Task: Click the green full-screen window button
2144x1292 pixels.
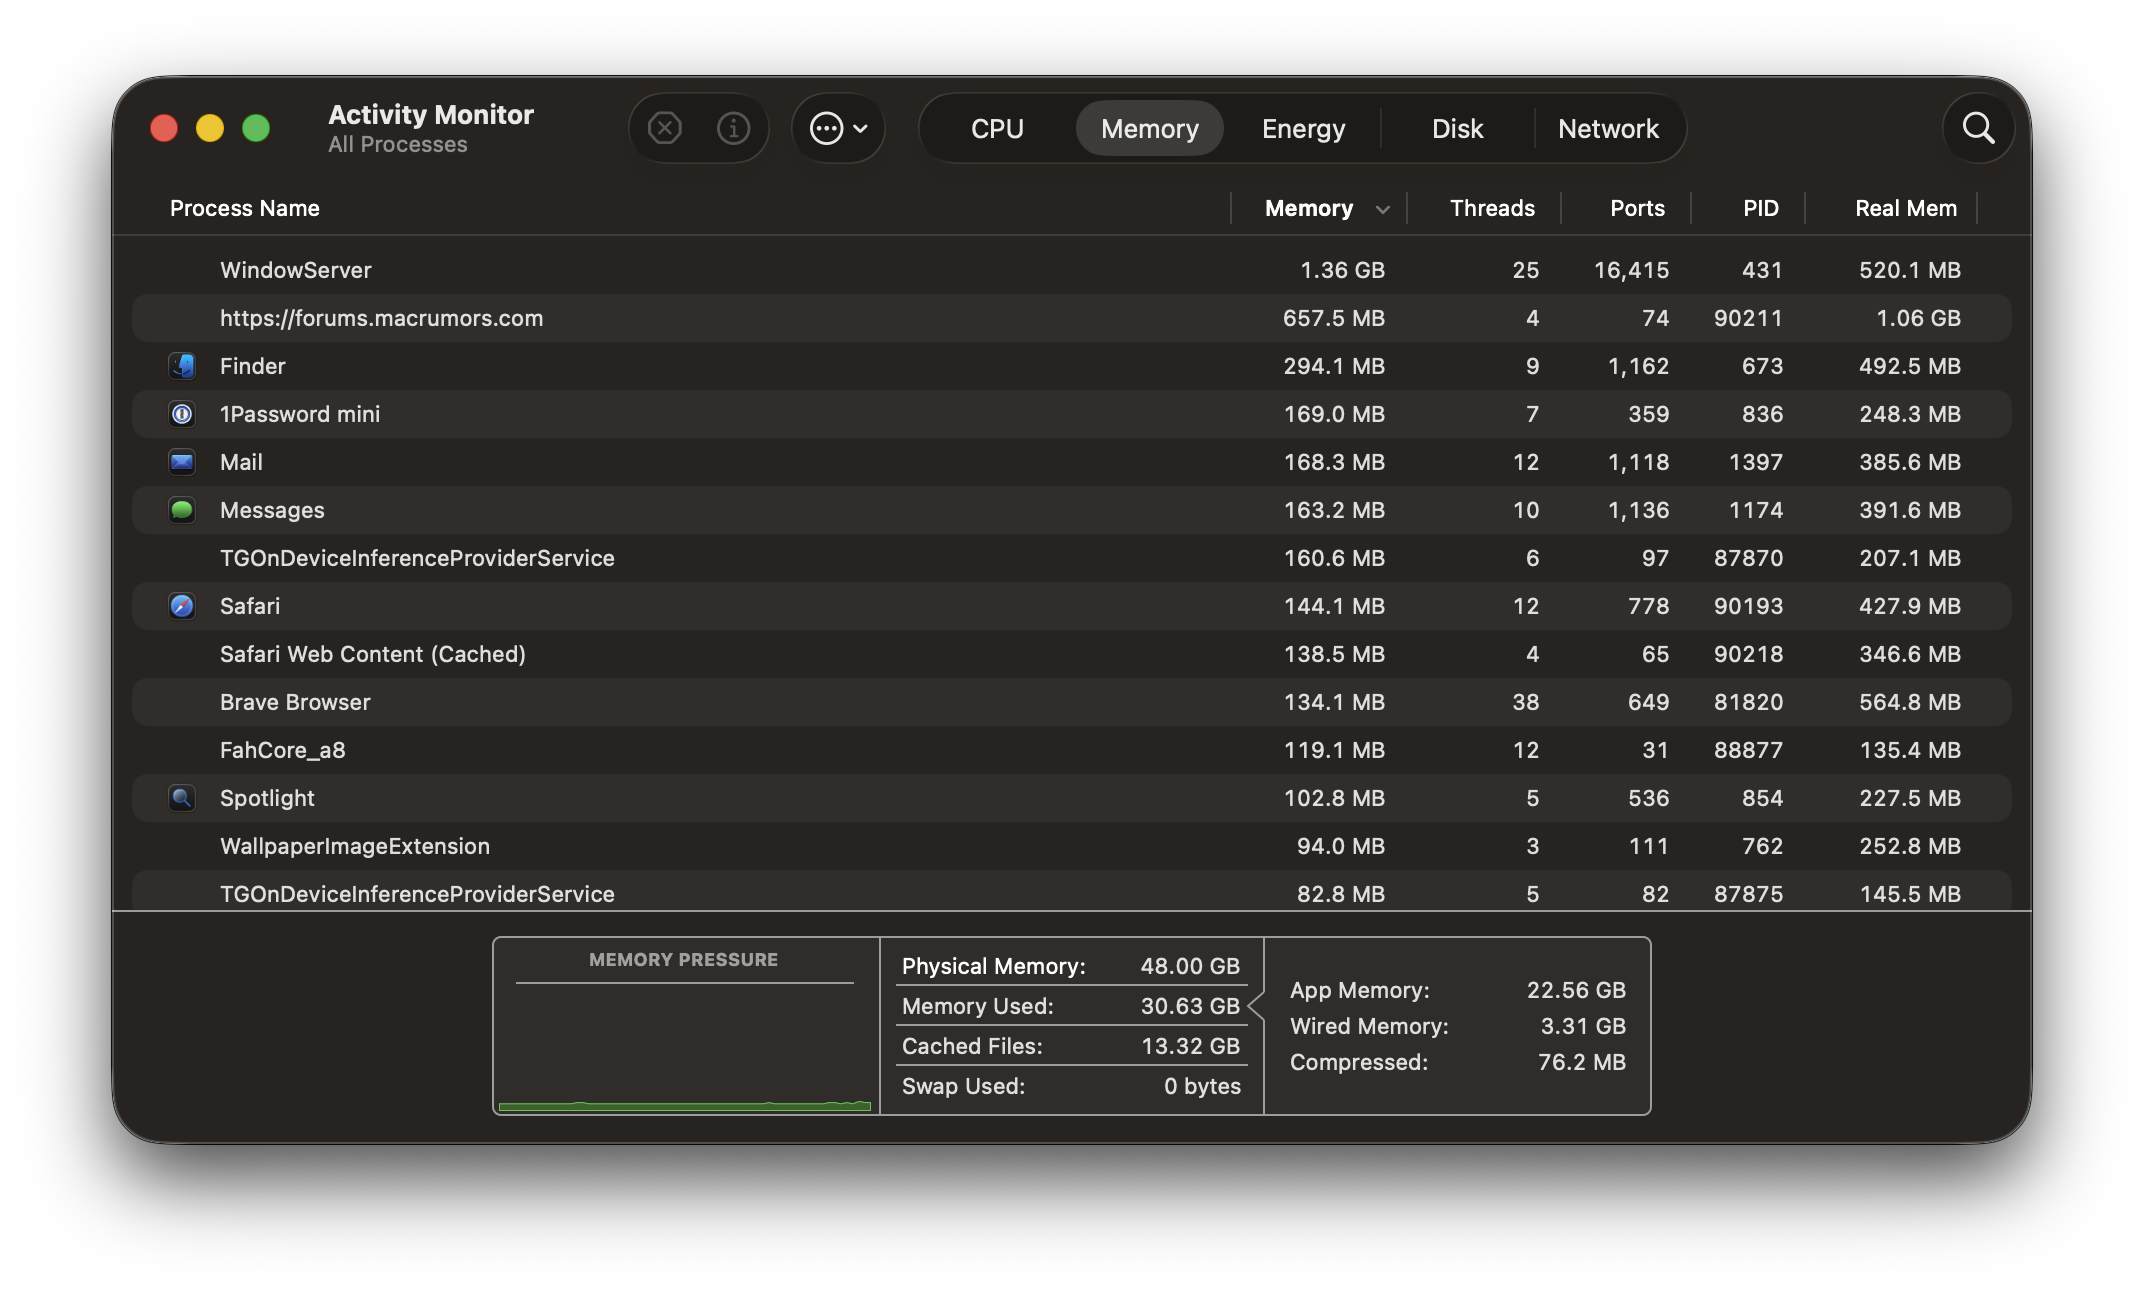Action: (x=256, y=128)
